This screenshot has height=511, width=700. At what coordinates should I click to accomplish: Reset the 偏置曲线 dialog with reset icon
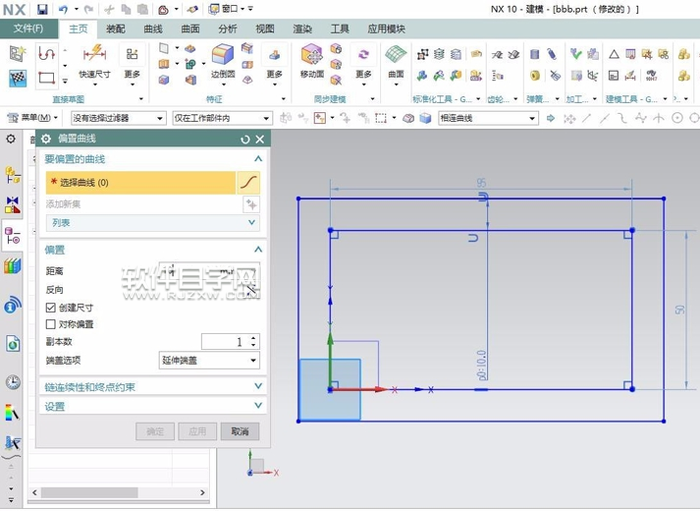[246, 140]
